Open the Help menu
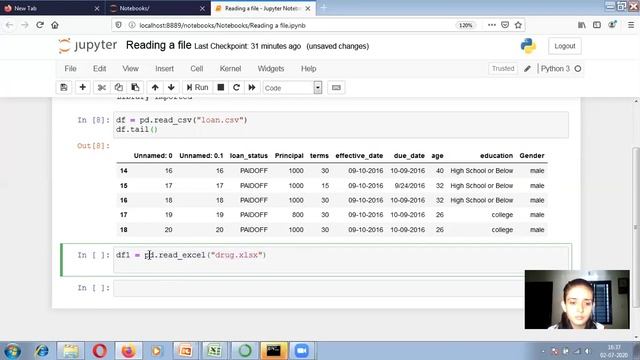Viewport: 640px width, 360px height. click(x=309, y=69)
